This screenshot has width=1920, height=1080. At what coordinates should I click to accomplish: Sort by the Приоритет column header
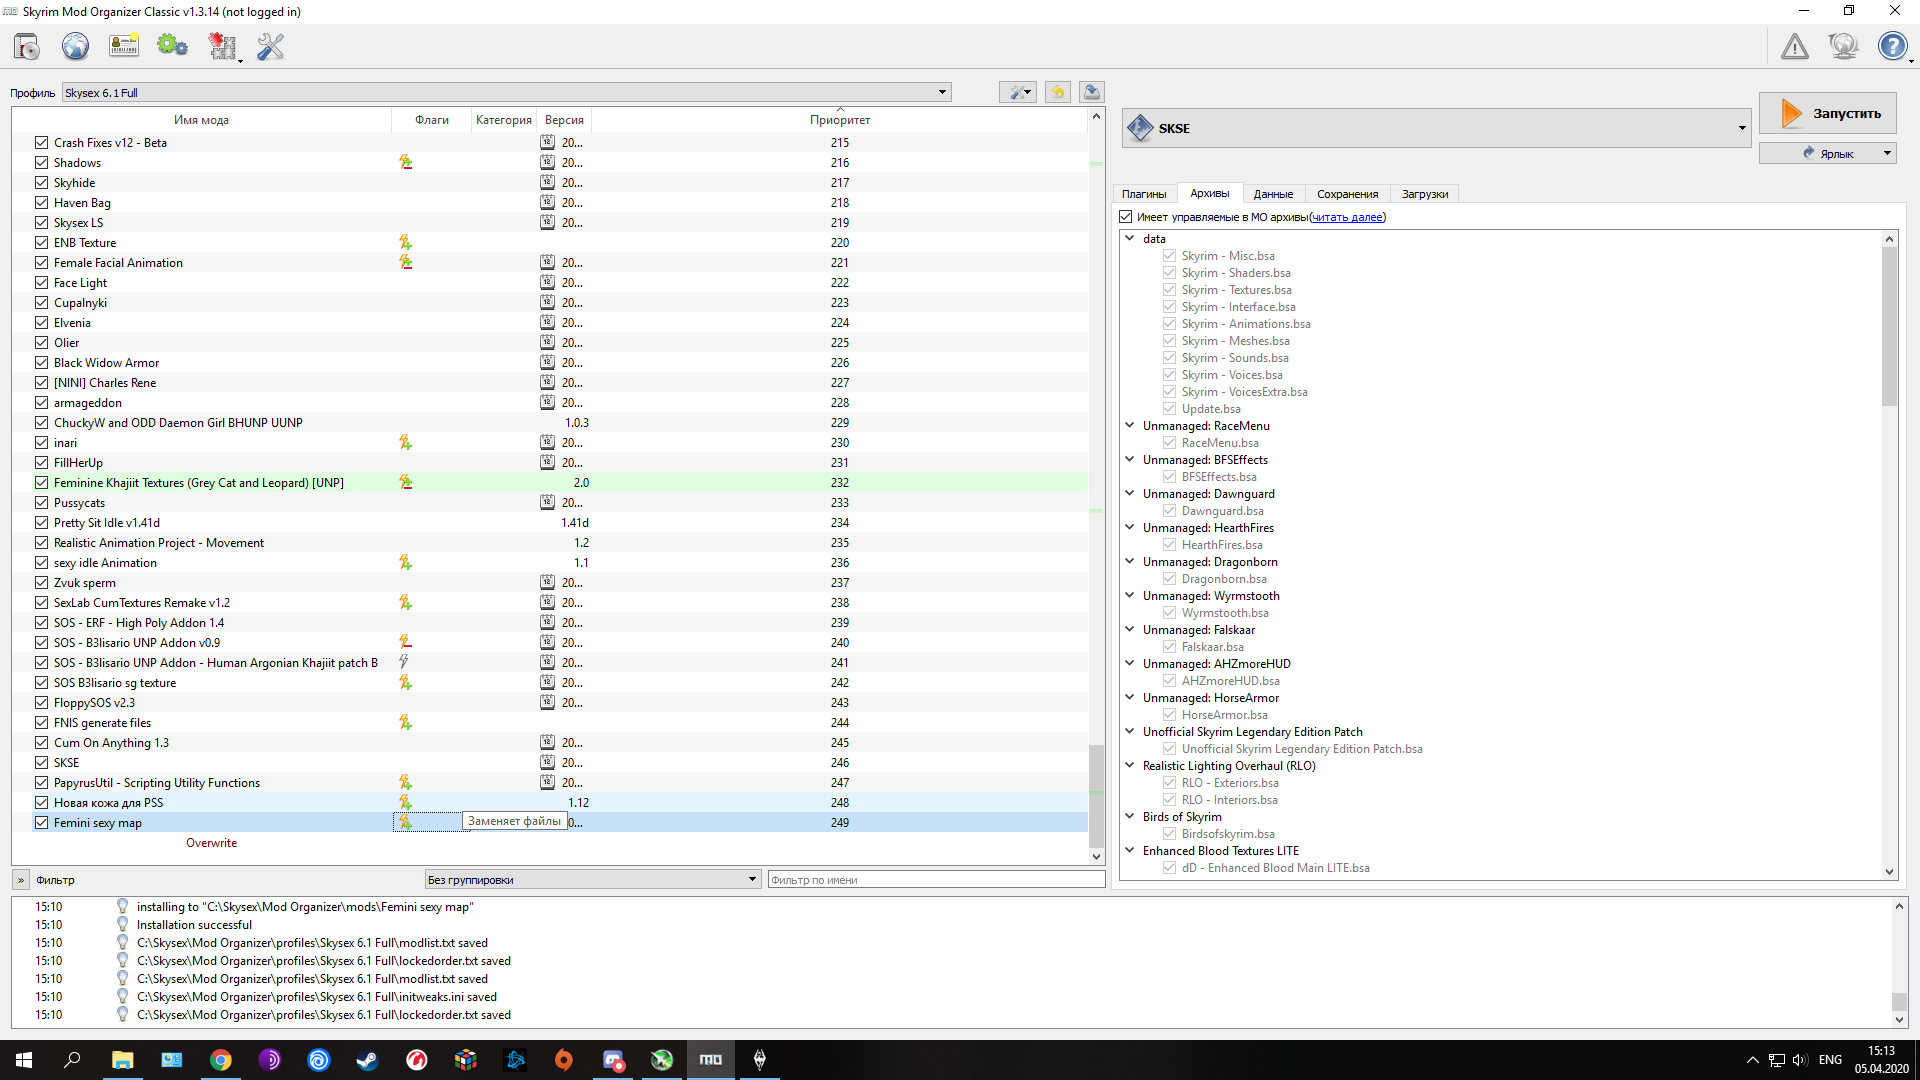click(x=840, y=120)
